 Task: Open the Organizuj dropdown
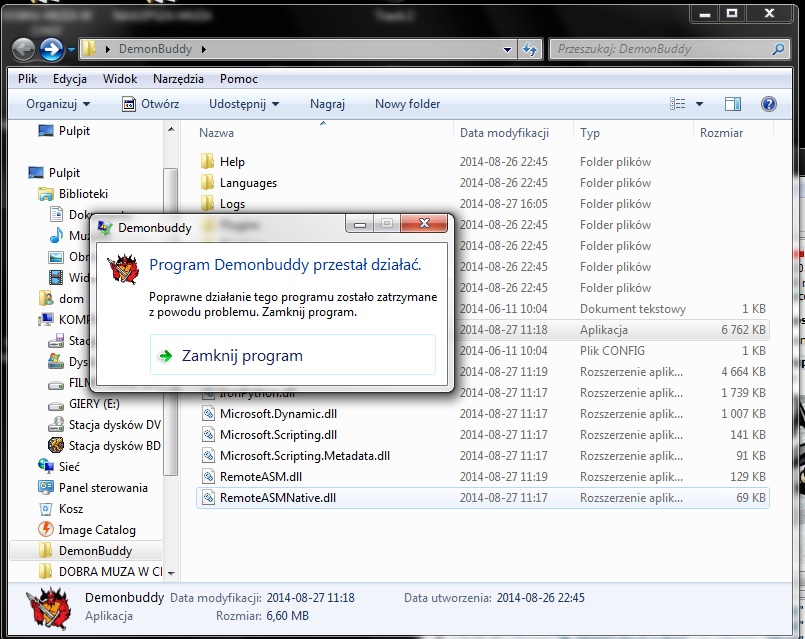pyautogui.click(x=58, y=104)
